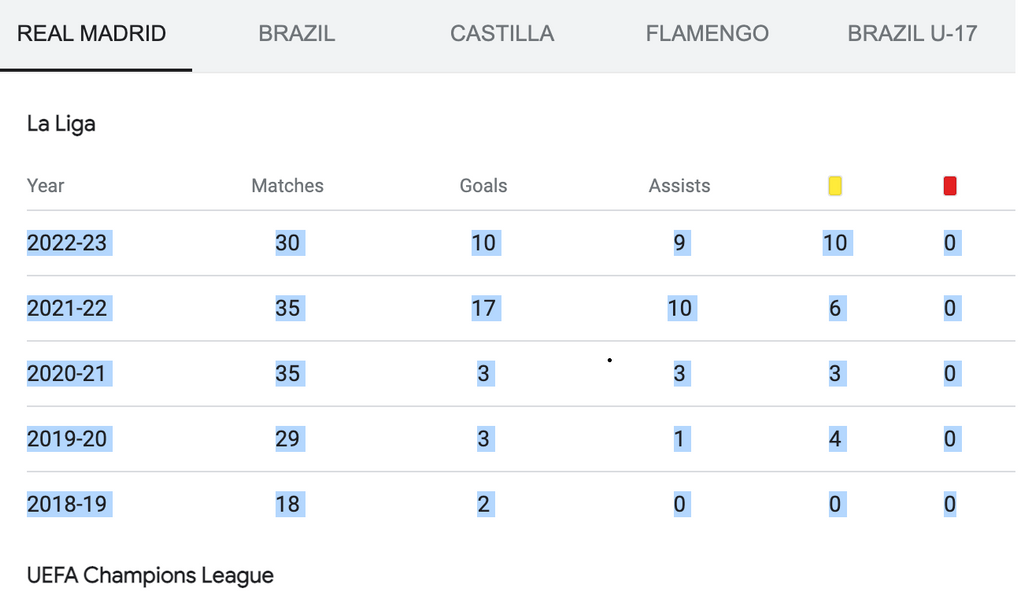Show the Flamengo stats tab

(x=707, y=33)
